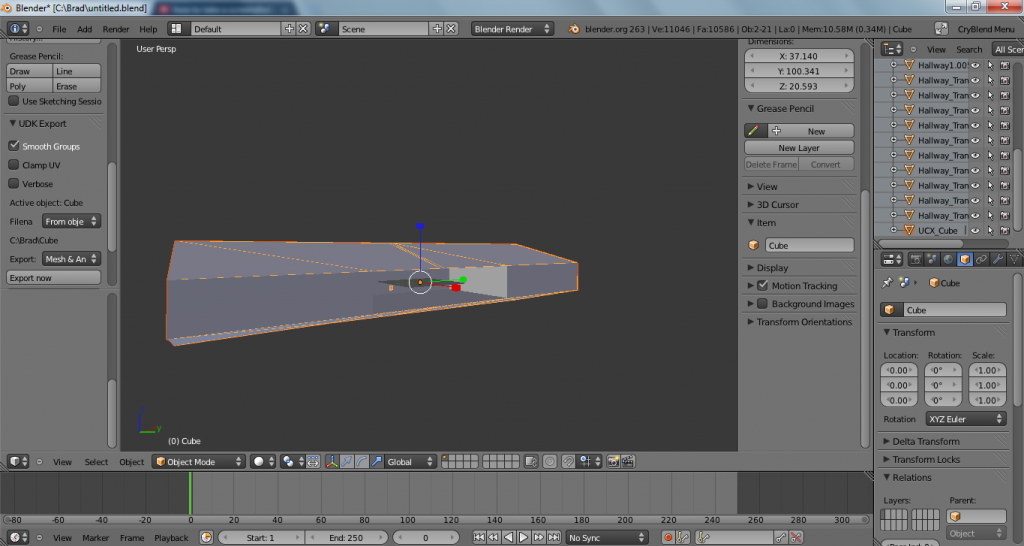Image resolution: width=1024 pixels, height=546 pixels.
Task: Open the Mesh & An export dropdown
Action: coord(71,259)
